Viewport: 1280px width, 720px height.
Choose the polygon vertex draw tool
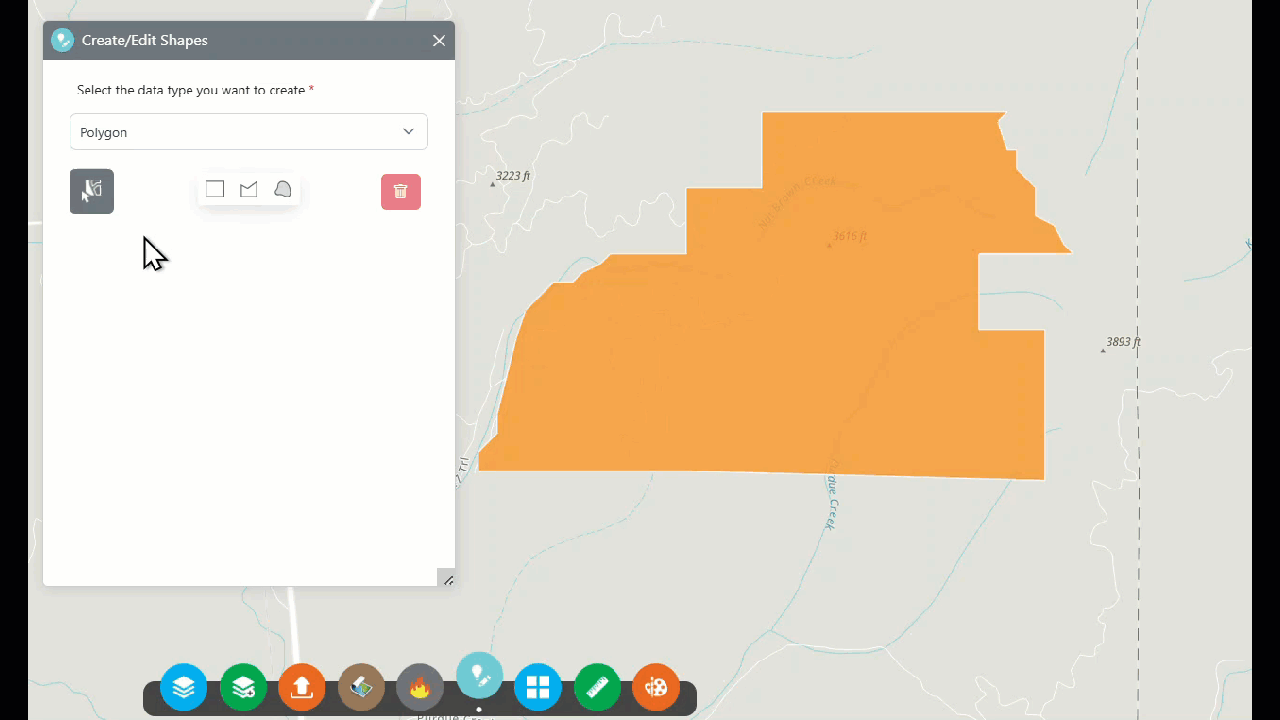click(x=249, y=189)
